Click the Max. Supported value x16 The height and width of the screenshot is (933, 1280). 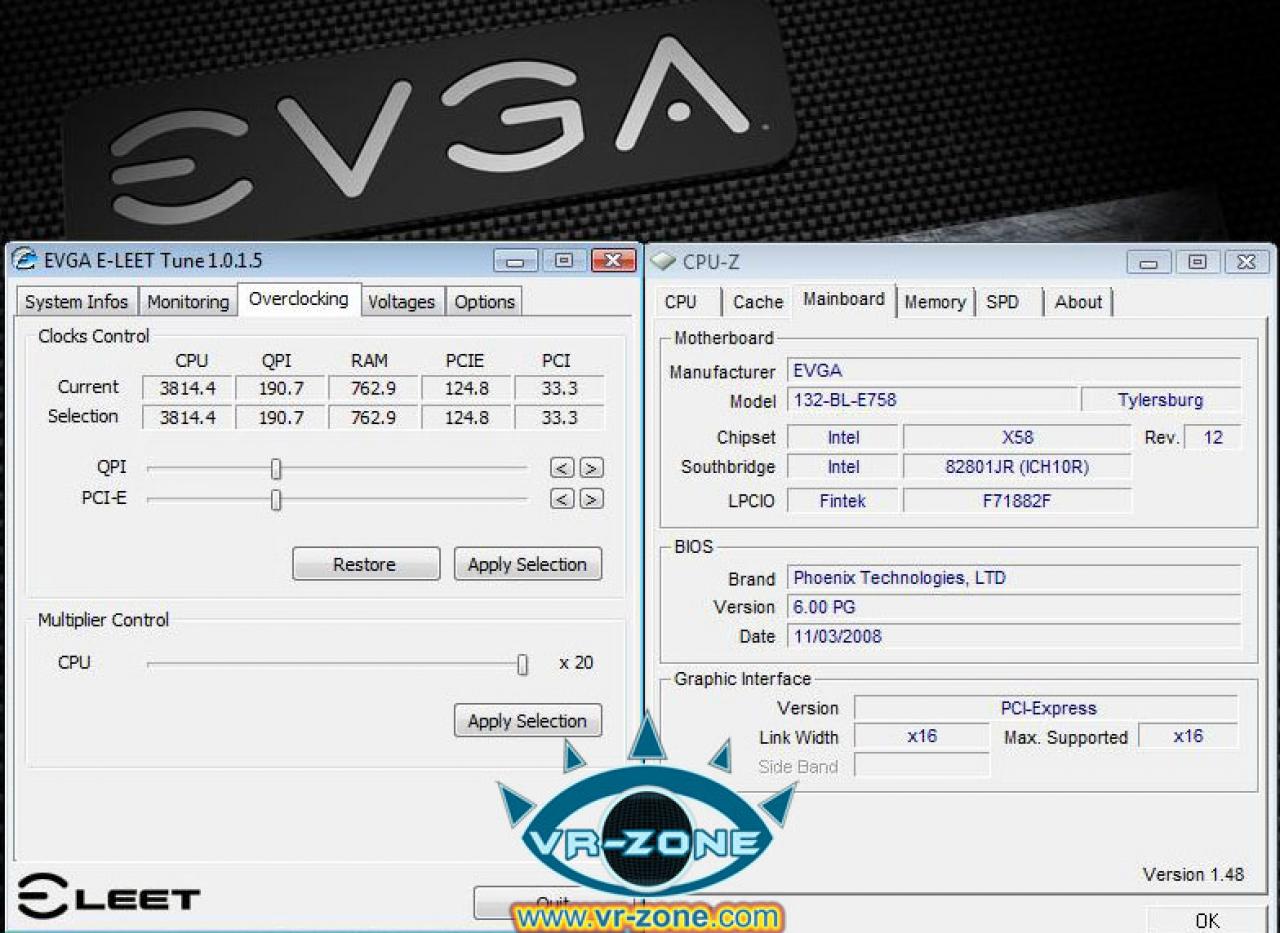click(1188, 736)
